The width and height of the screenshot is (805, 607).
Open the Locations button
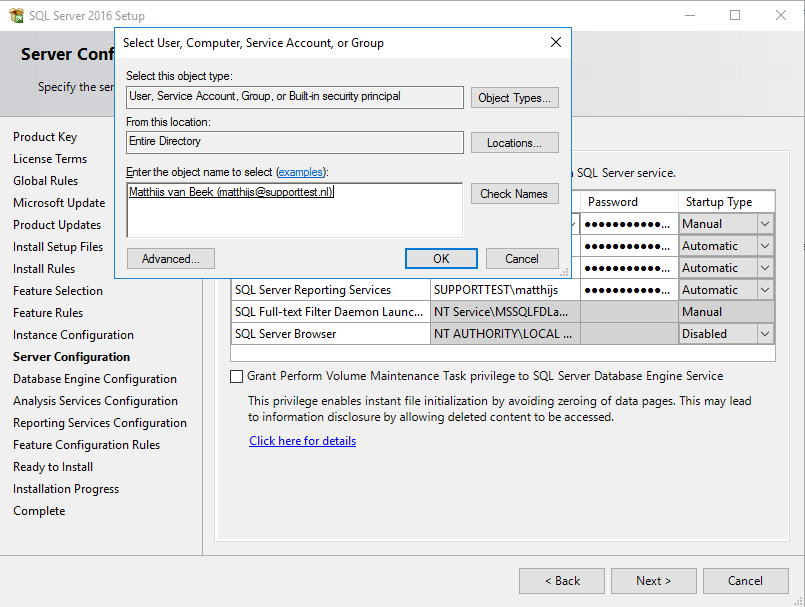(514, 143)
